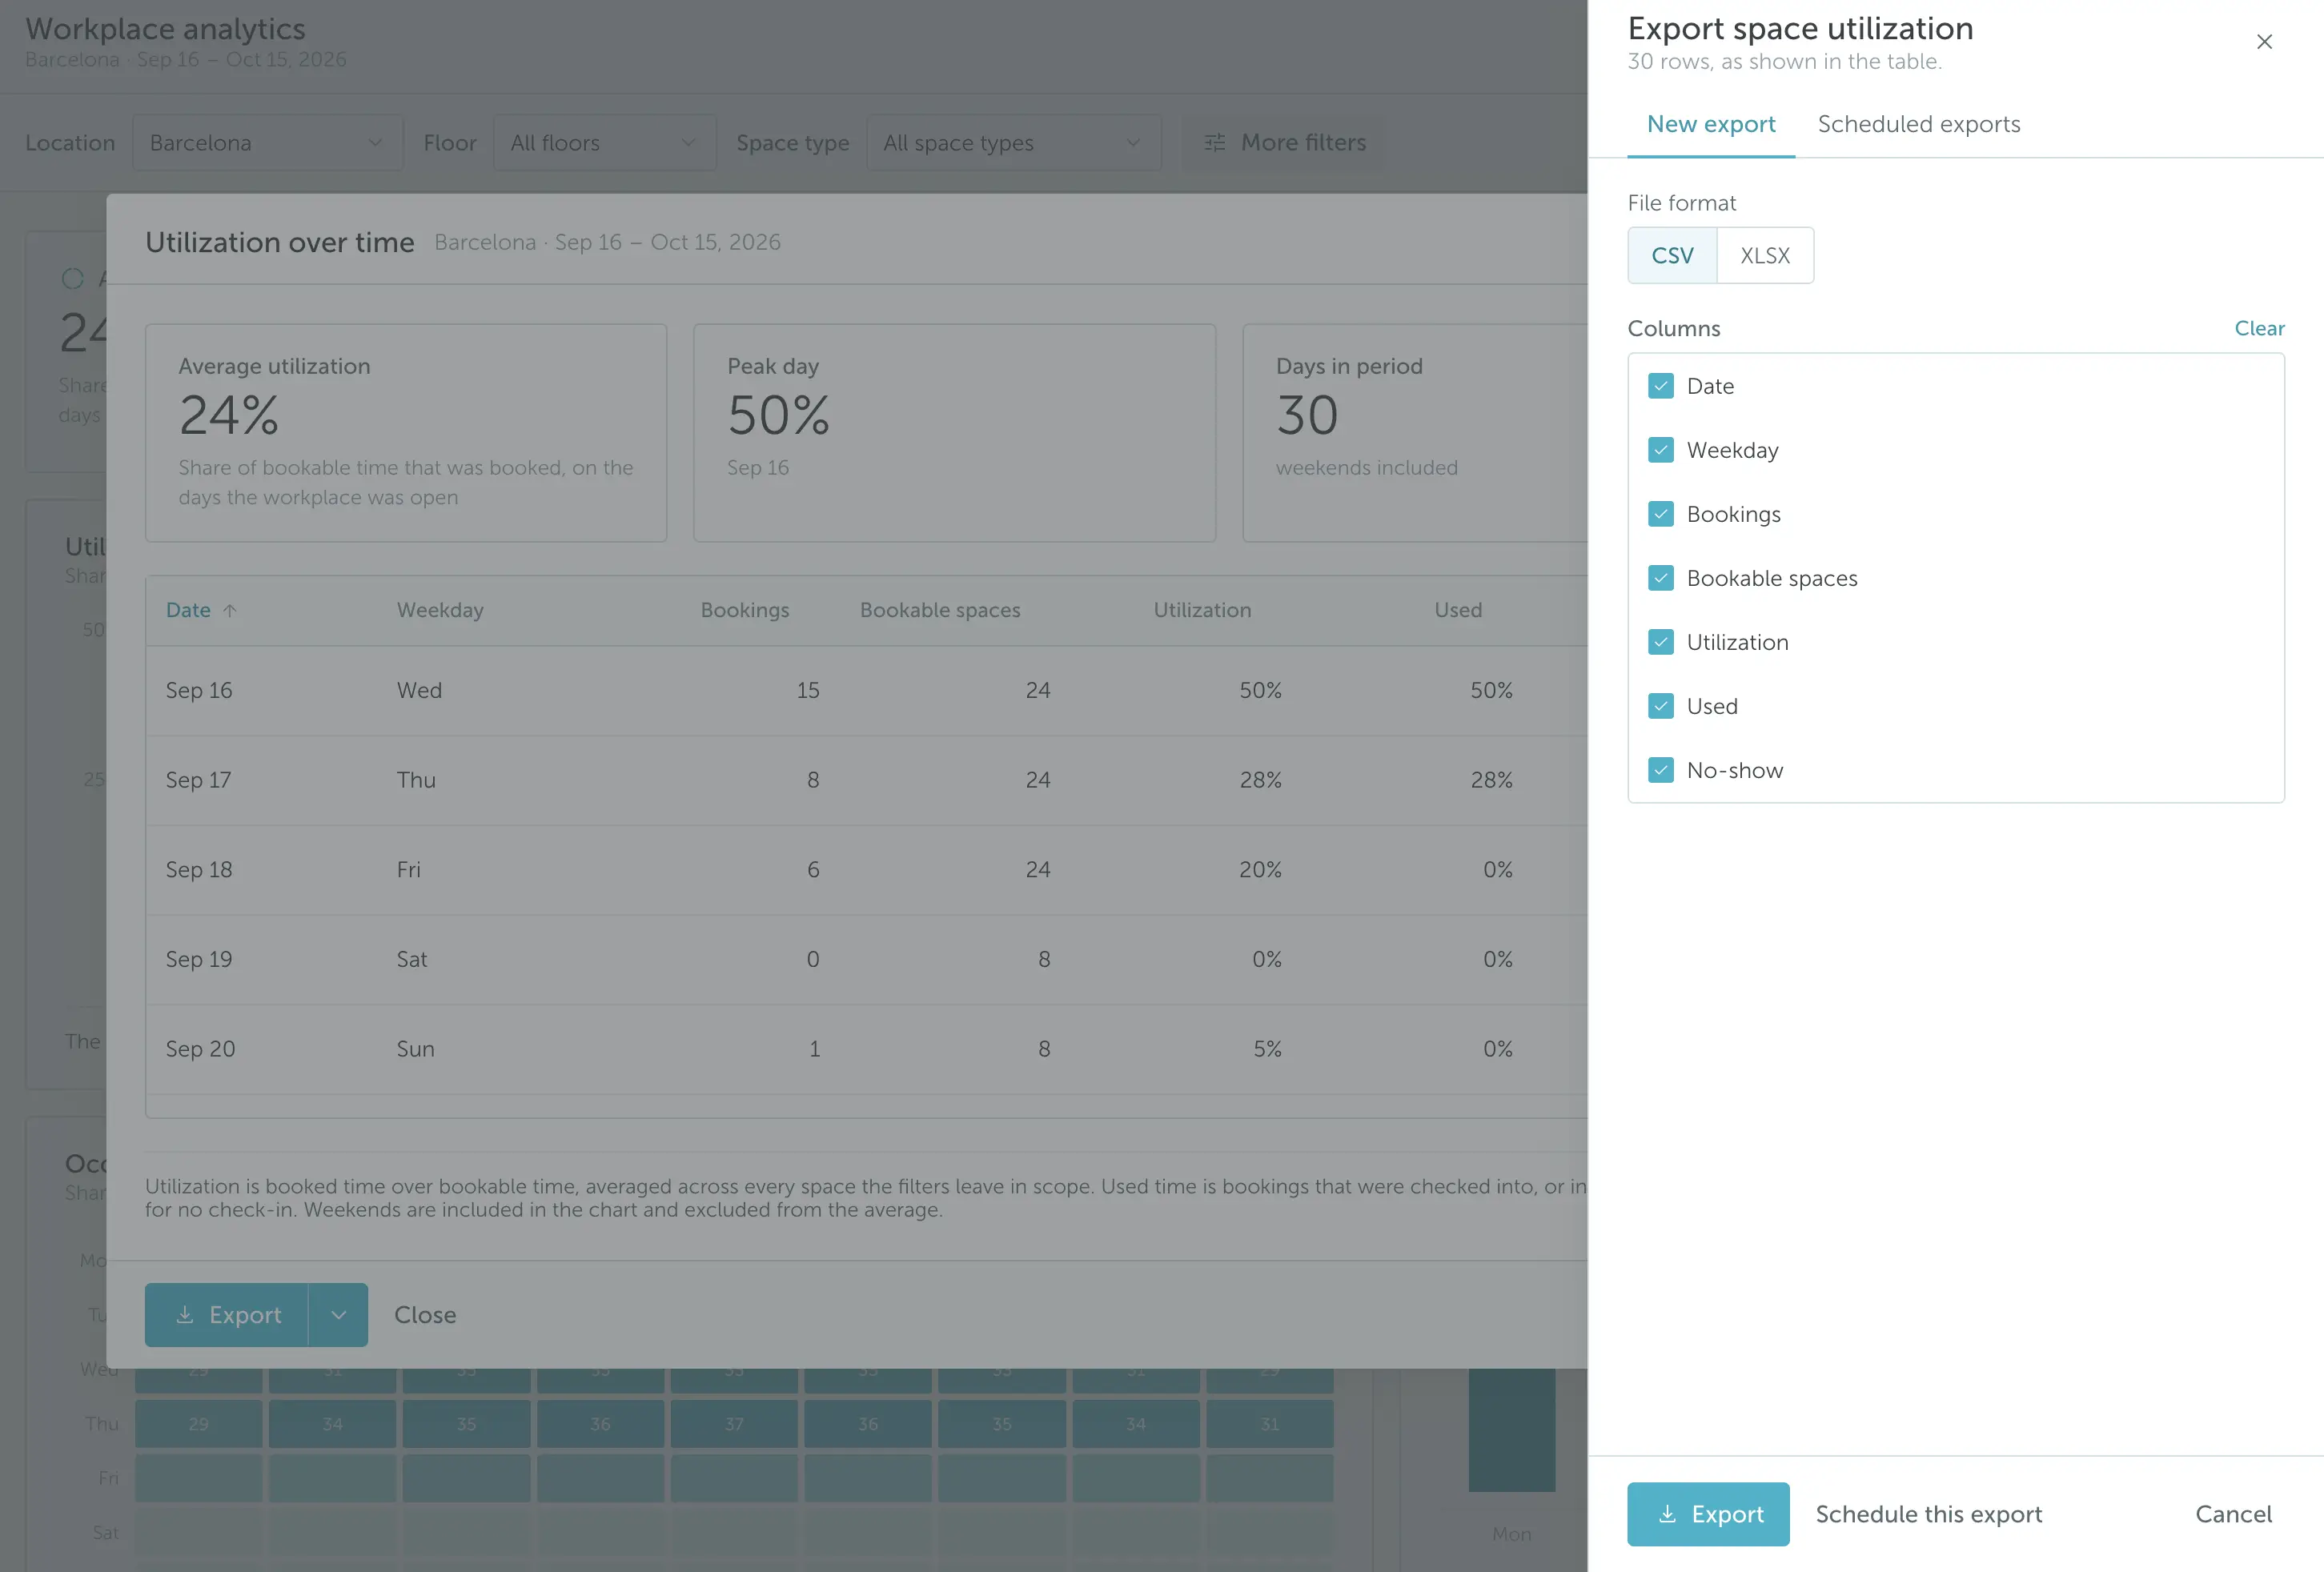This screenshot has width=2324, height=1572.
Task: Click the Thu heatmap cell showing 37
Action: click(x=734, y=1423)
